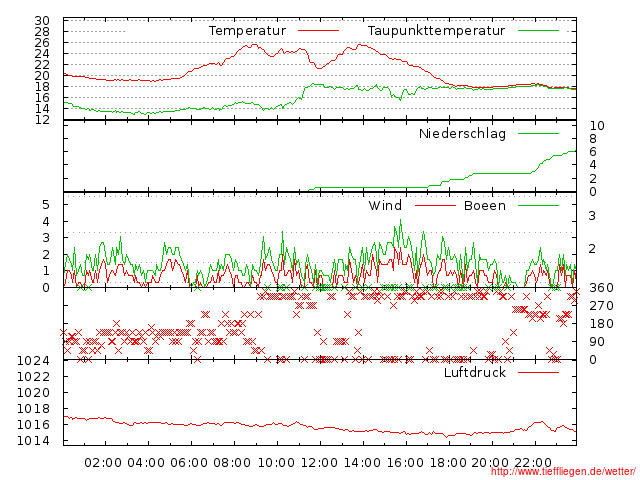Click the 28 temperature axis value
640x480 pixels.
pos(42,31)
